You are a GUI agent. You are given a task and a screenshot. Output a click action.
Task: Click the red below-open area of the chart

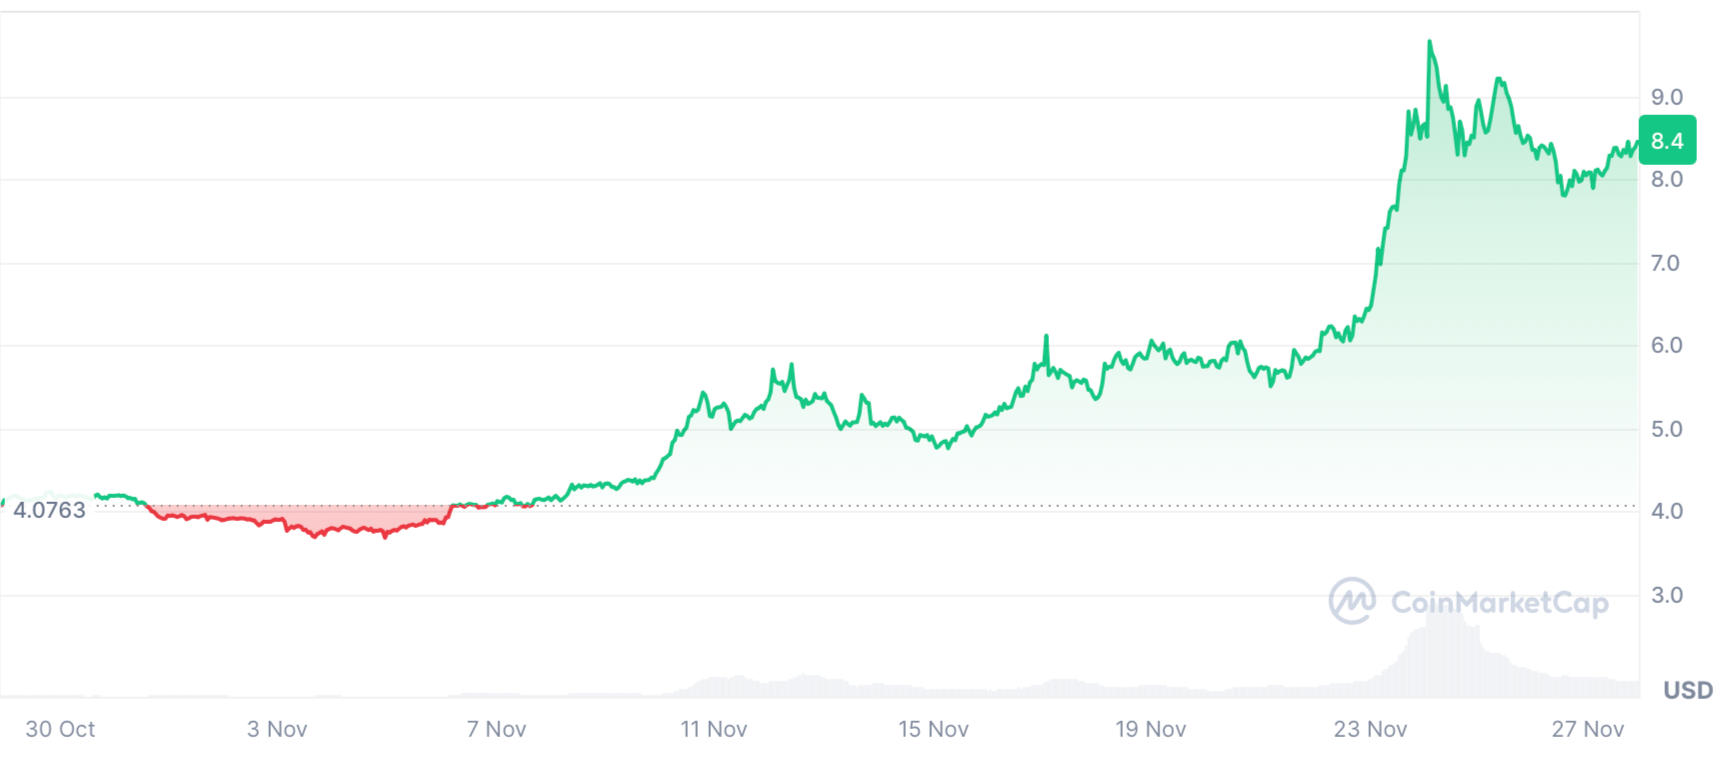tap(300, 518)
